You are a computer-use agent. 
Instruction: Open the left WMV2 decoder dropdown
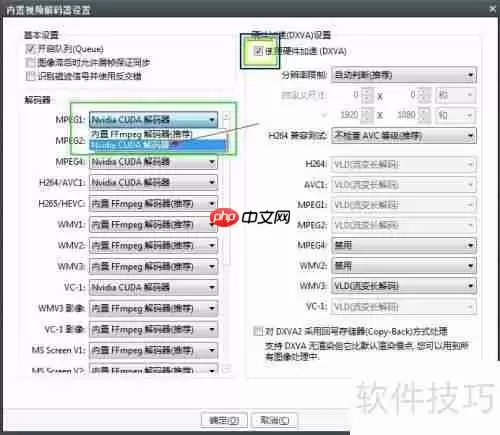154,245
